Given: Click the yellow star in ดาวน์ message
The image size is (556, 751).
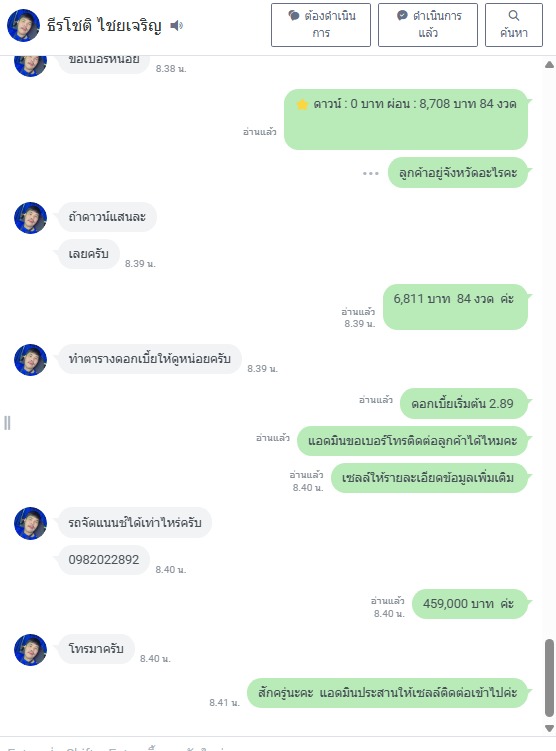Looking at the screenshot, I should [302, 104].
